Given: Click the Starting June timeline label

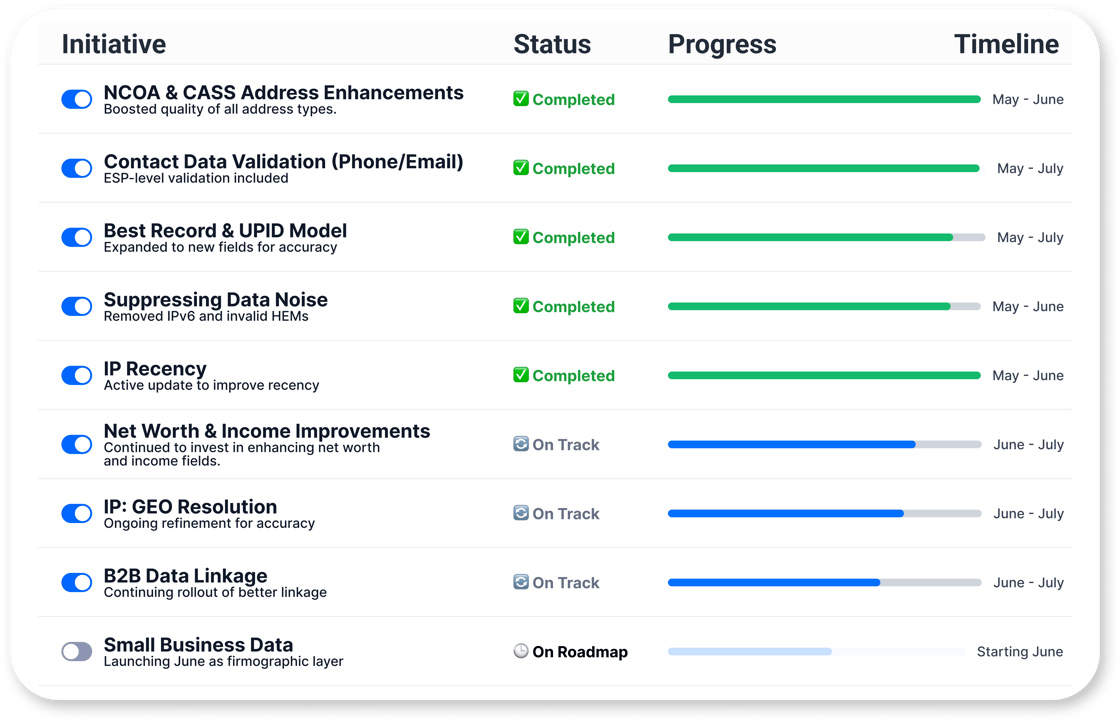Looking at the screenshot, I should click(1020, 651).
